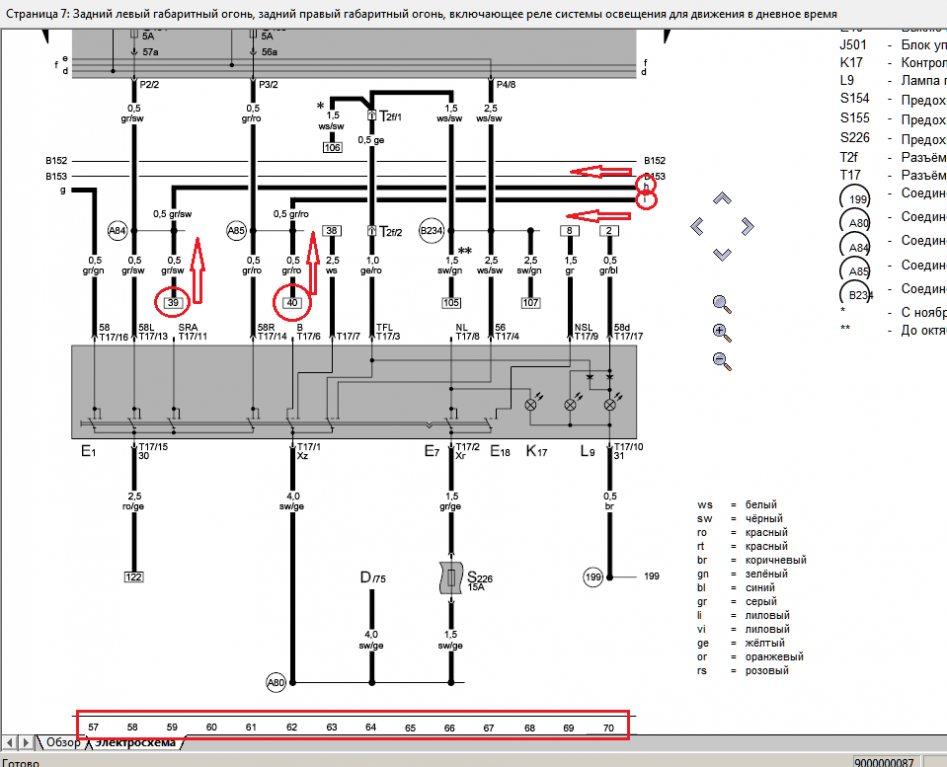Open boxed reference 106 on the ws/sw wire
Viewport: 947px width, 767px height.
(x=333, y=148)
